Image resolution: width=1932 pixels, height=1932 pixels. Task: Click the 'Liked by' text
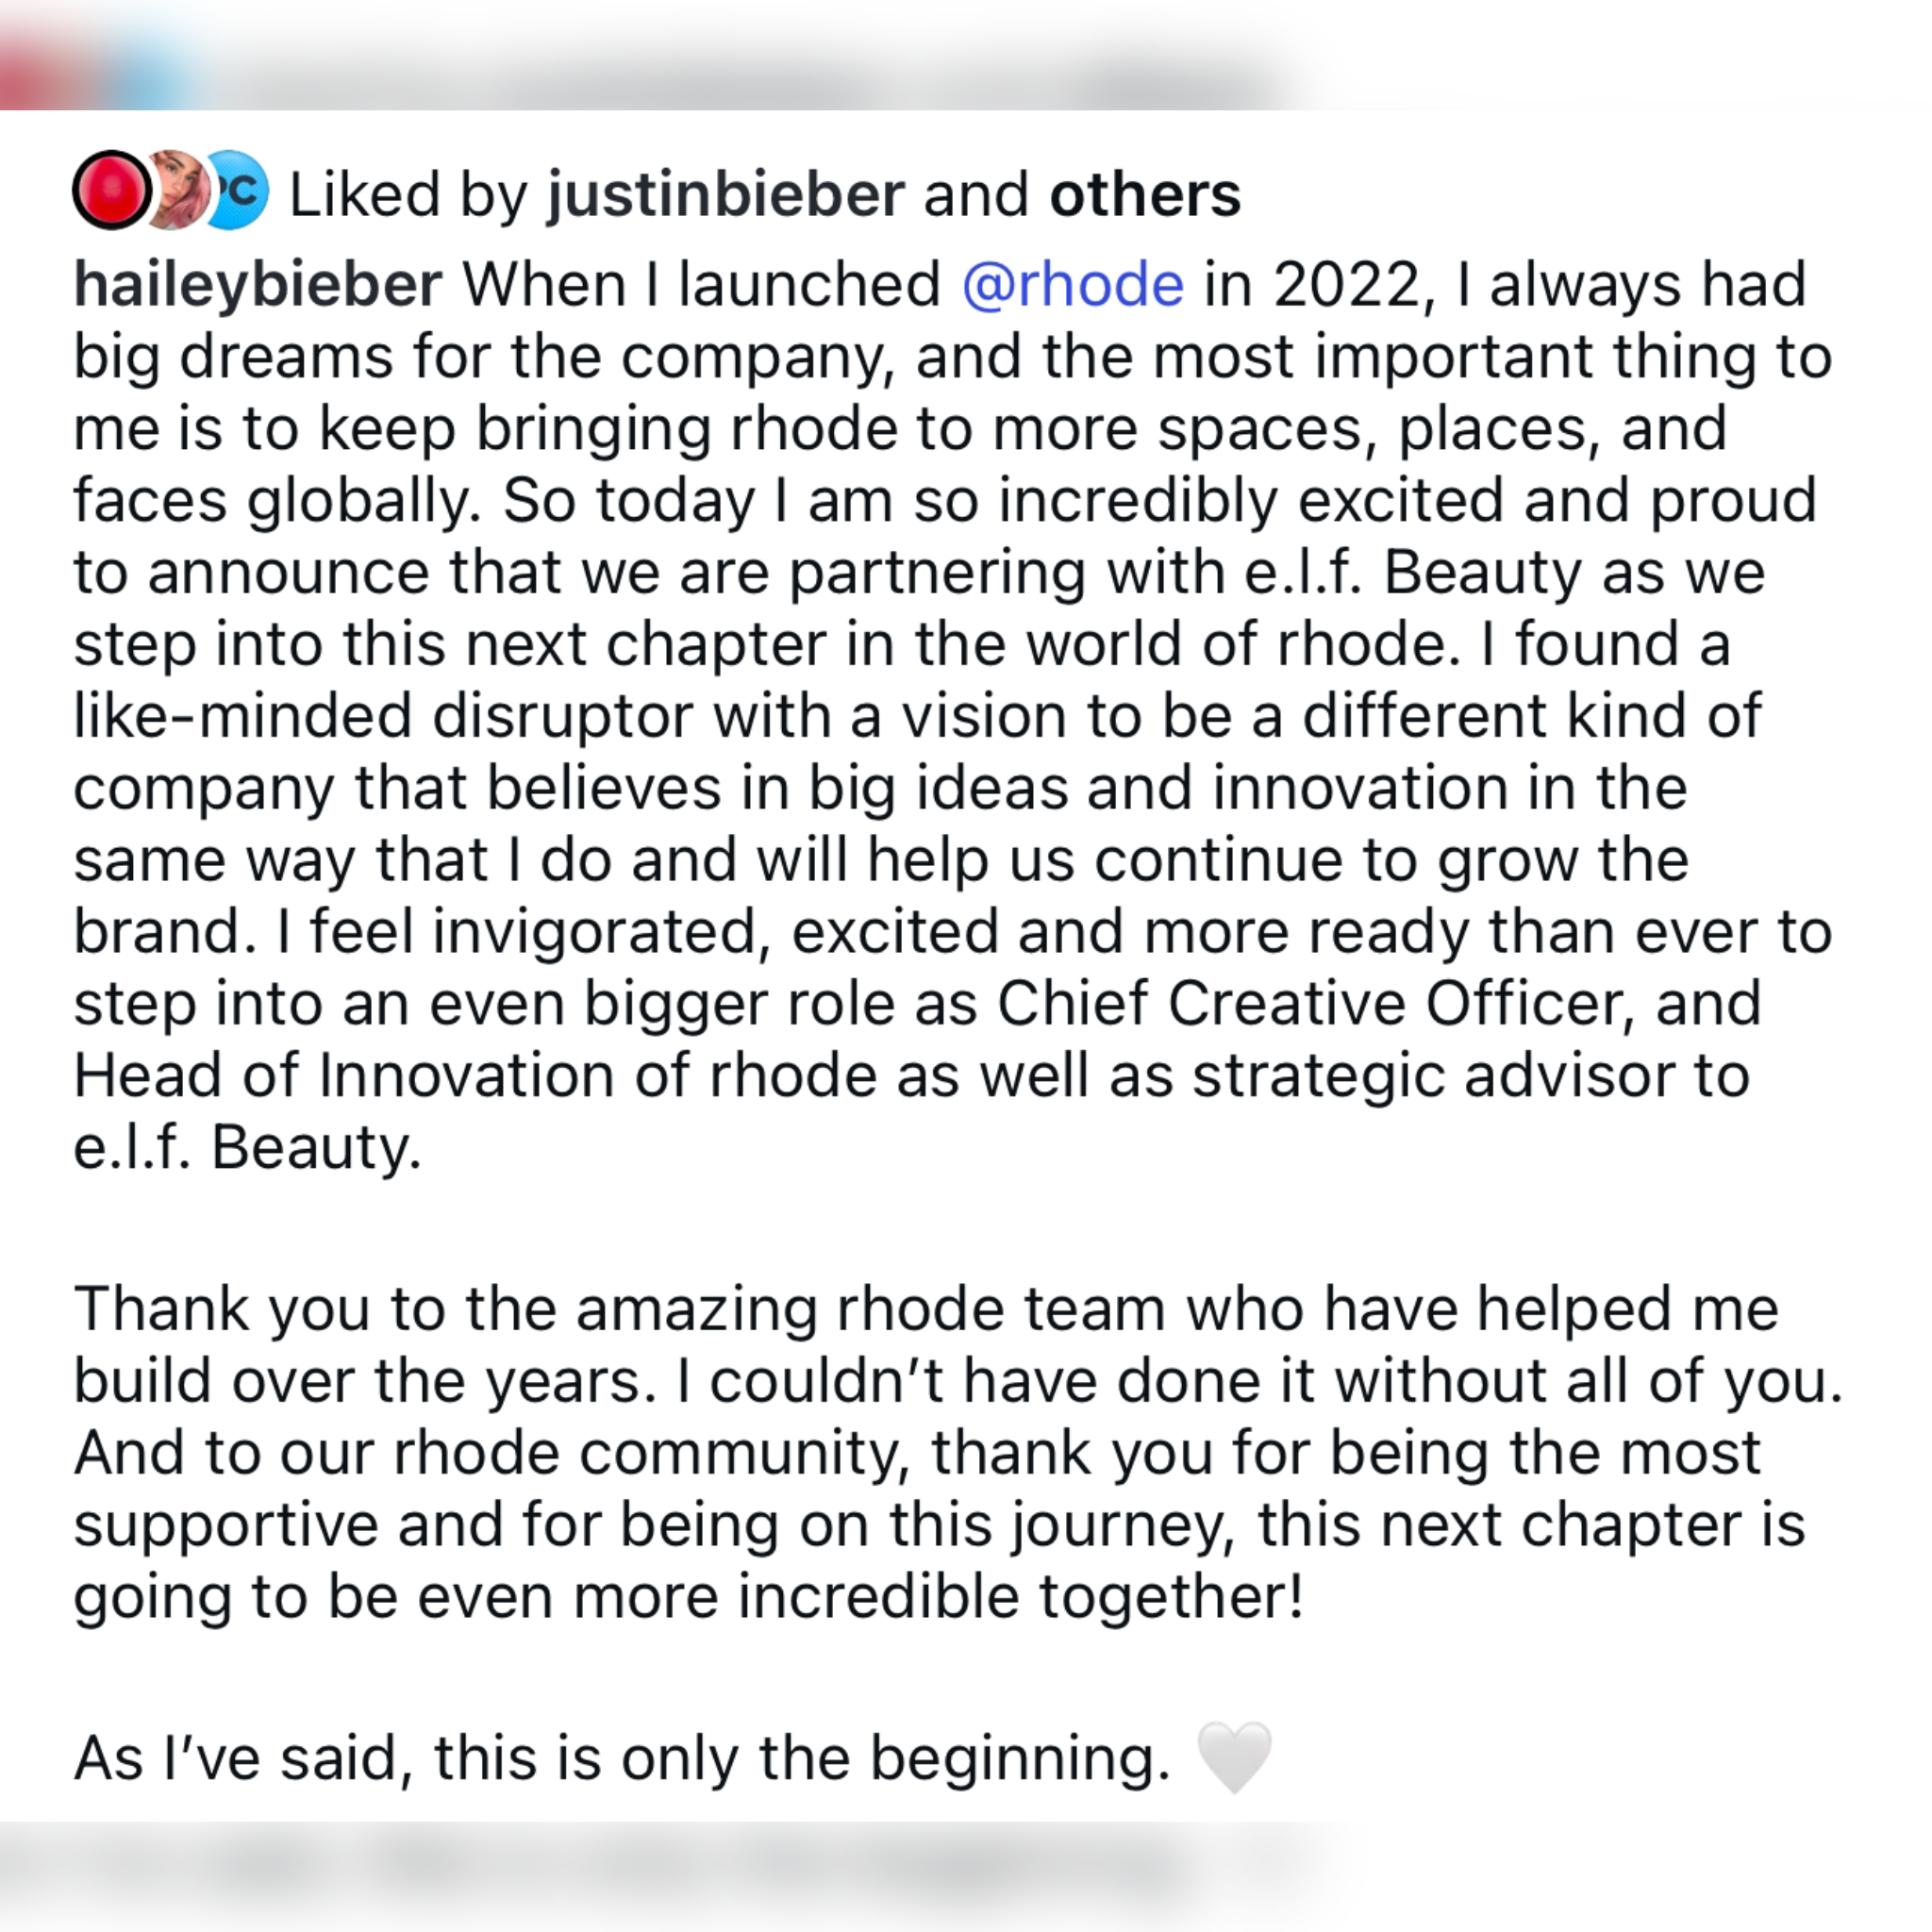[x=408, y=194]
